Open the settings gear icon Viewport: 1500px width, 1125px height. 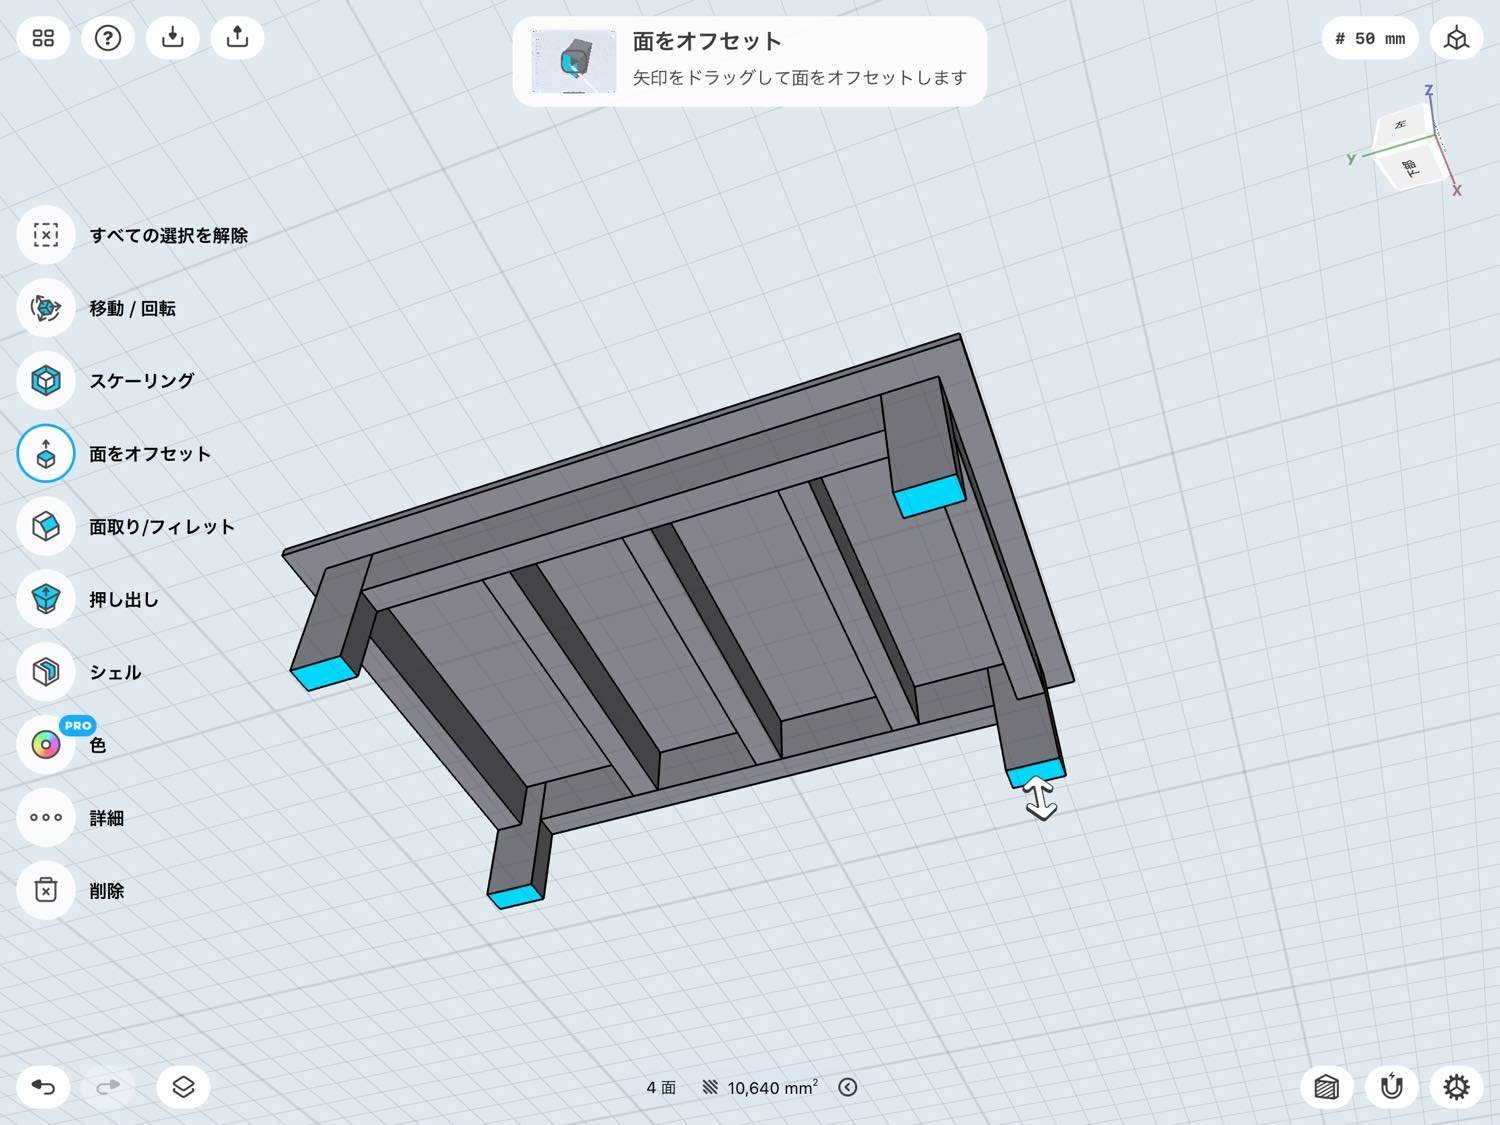click(x=1456, y=1087)
